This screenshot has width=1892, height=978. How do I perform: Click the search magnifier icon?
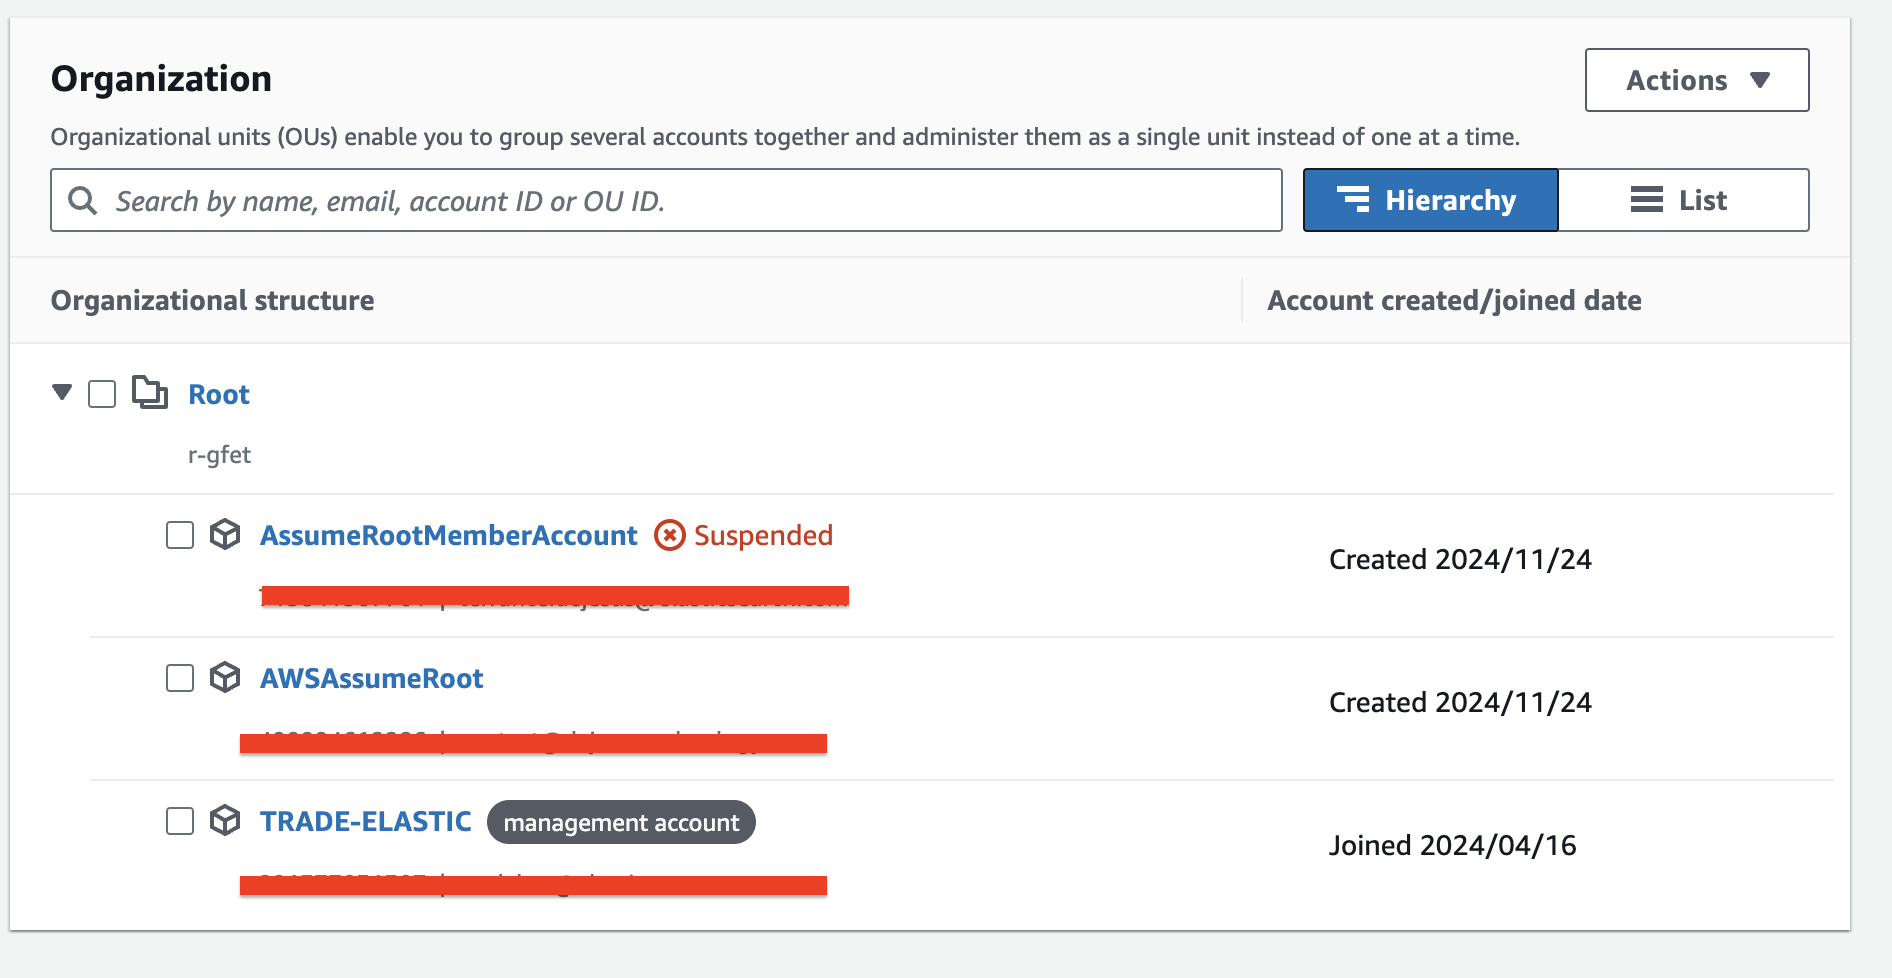[83, 201]
